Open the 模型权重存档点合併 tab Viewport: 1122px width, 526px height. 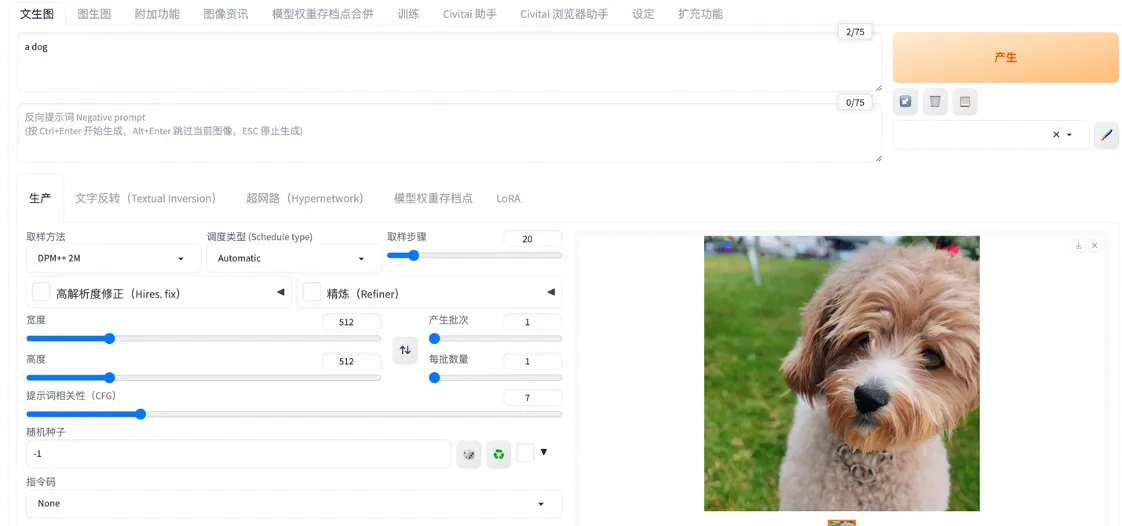[323, 14]
